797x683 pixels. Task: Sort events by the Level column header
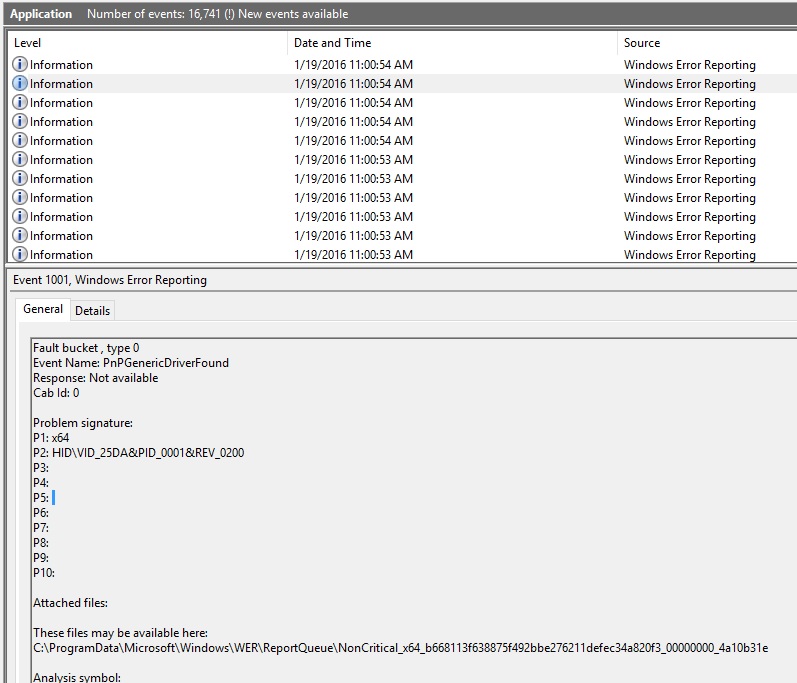tap(27, 43)
